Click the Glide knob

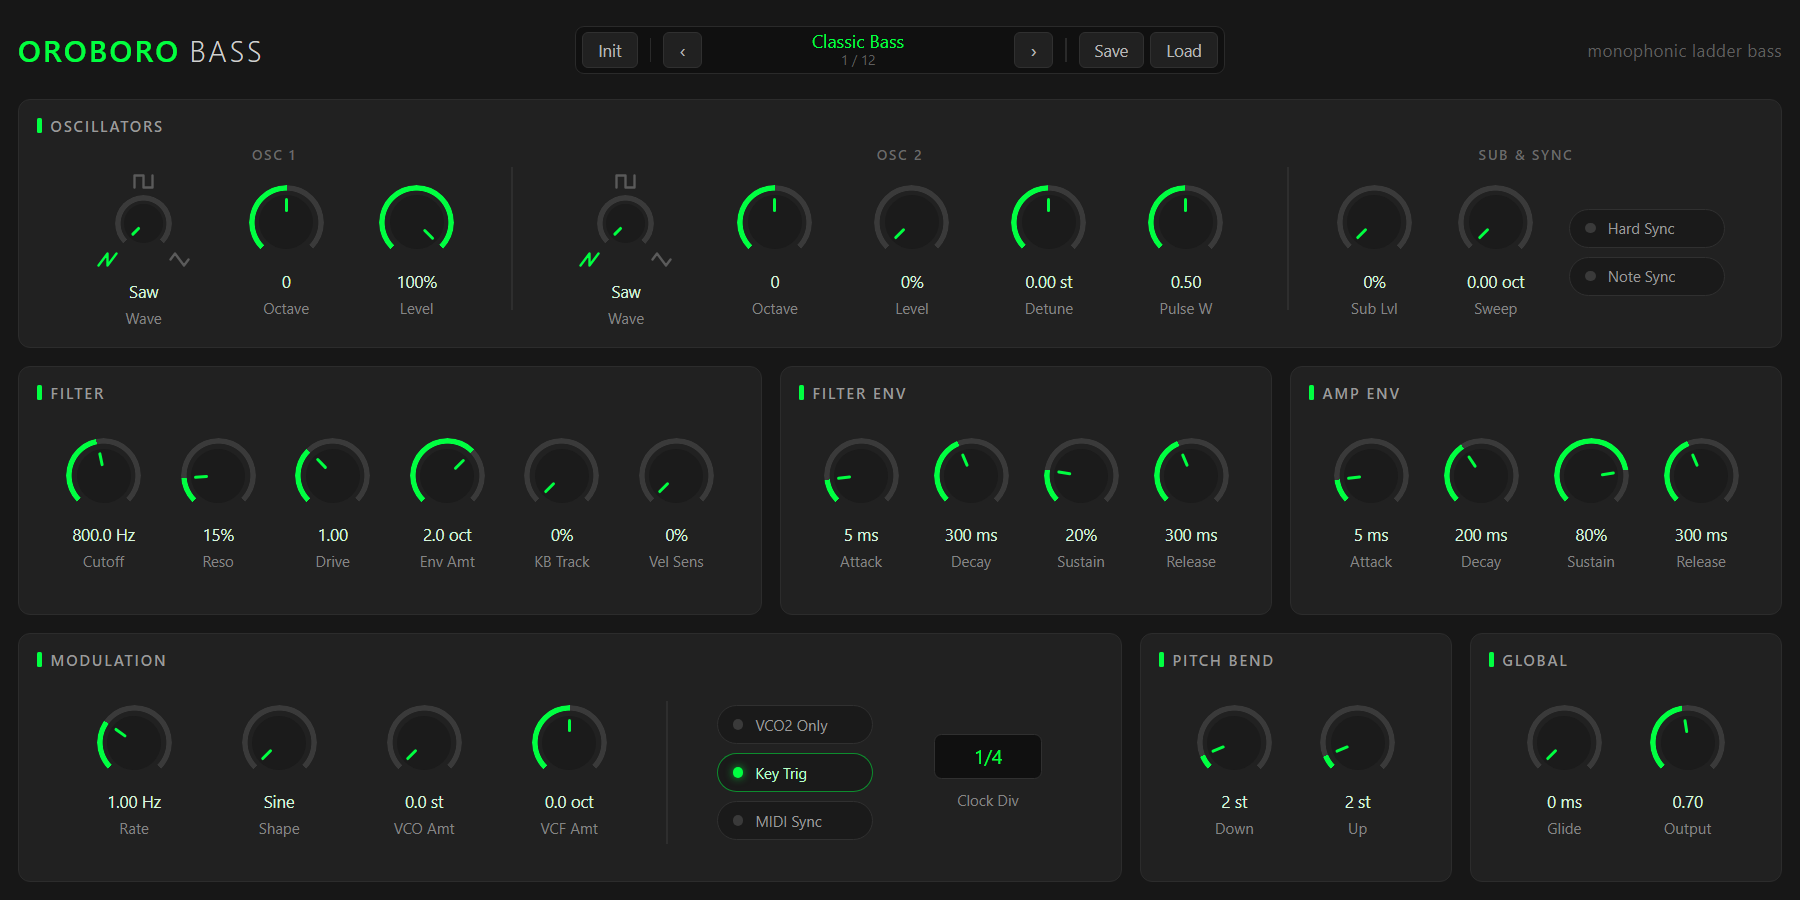pyautogui.click(x=1564, y=742)
